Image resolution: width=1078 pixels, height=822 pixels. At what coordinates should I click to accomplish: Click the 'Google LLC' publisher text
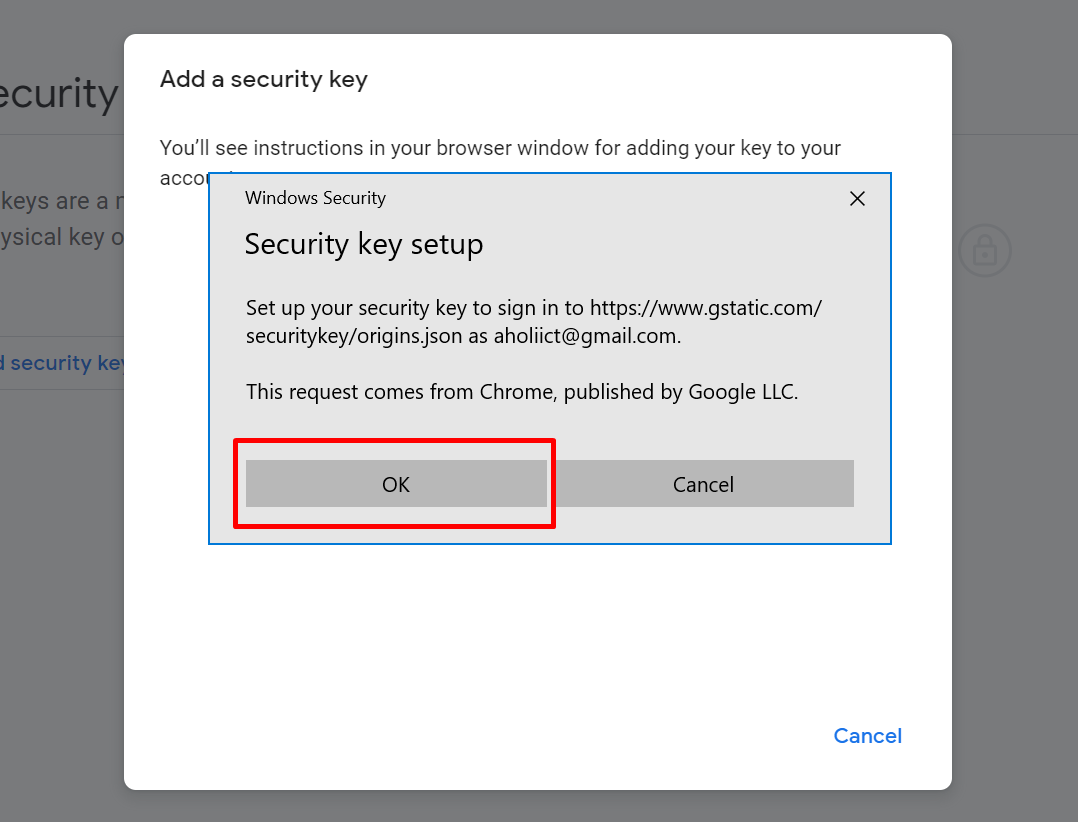[741, 392]
